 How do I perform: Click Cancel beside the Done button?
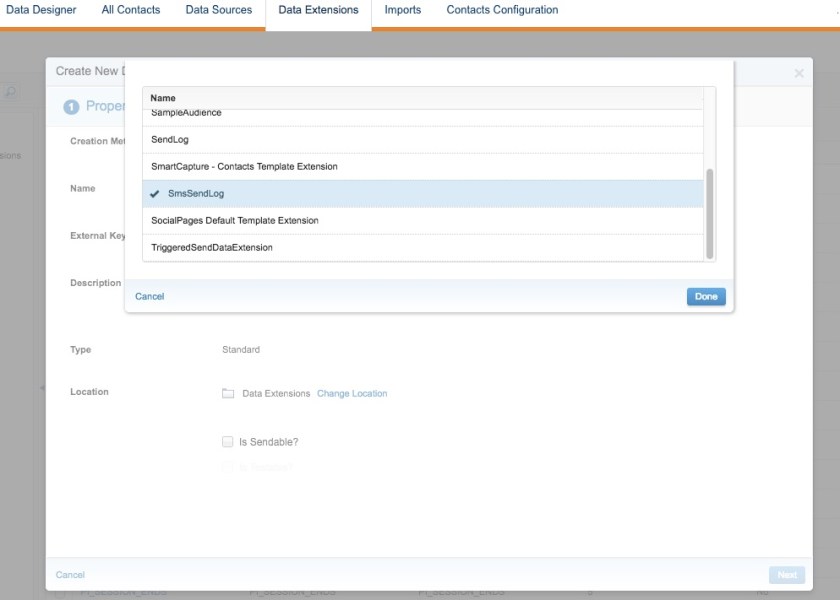coord(149,297)
